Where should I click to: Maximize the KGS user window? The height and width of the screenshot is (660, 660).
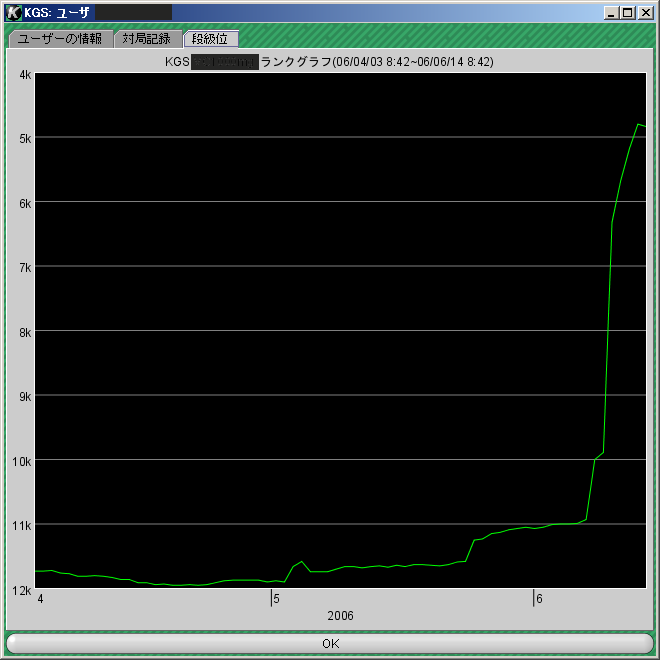(x=628, y=12)
